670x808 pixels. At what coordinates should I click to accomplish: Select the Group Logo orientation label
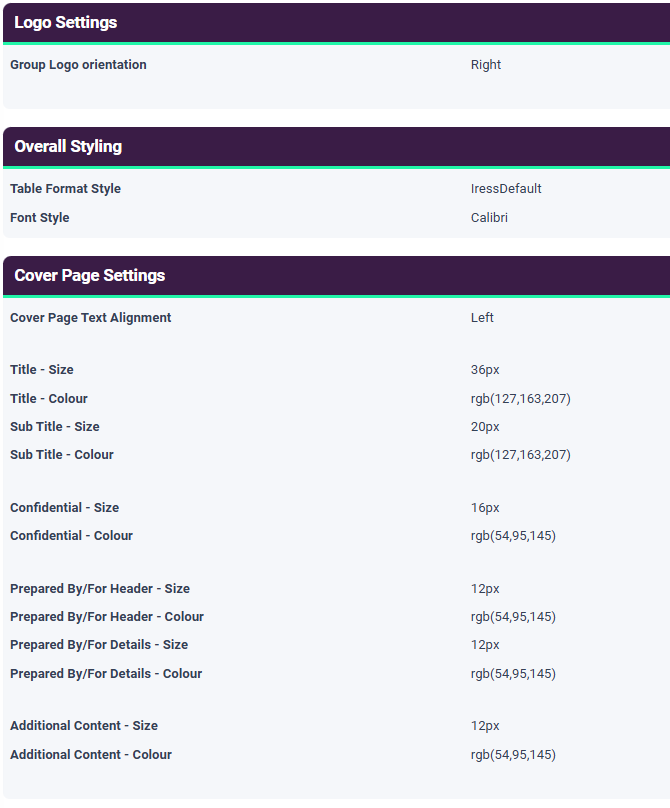coord(78,65)
